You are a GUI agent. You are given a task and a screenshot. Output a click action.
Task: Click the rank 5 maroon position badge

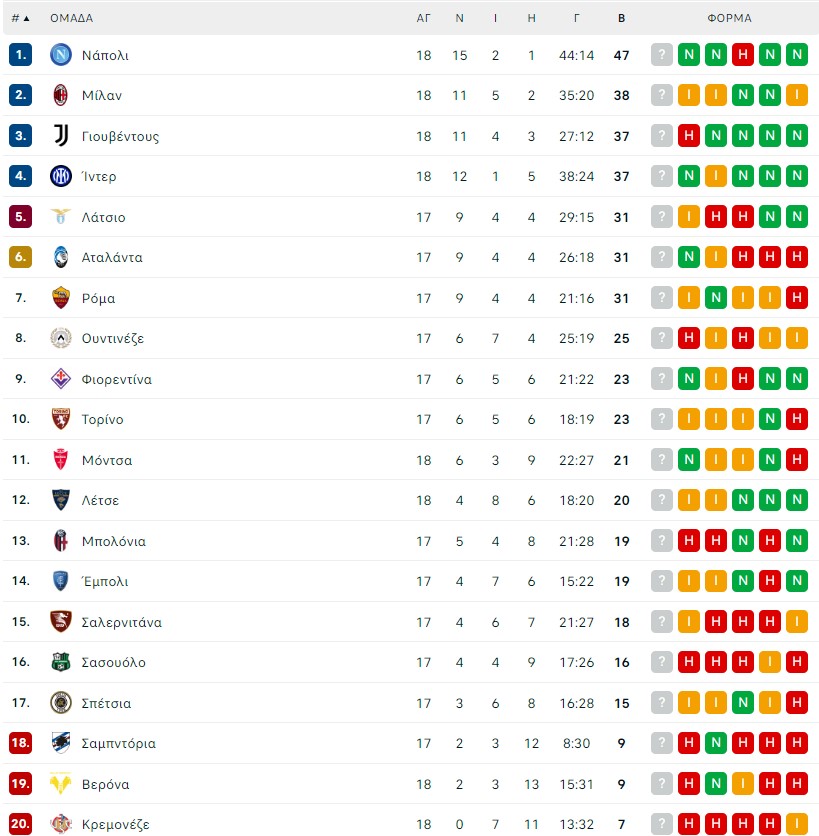point(20,216)
